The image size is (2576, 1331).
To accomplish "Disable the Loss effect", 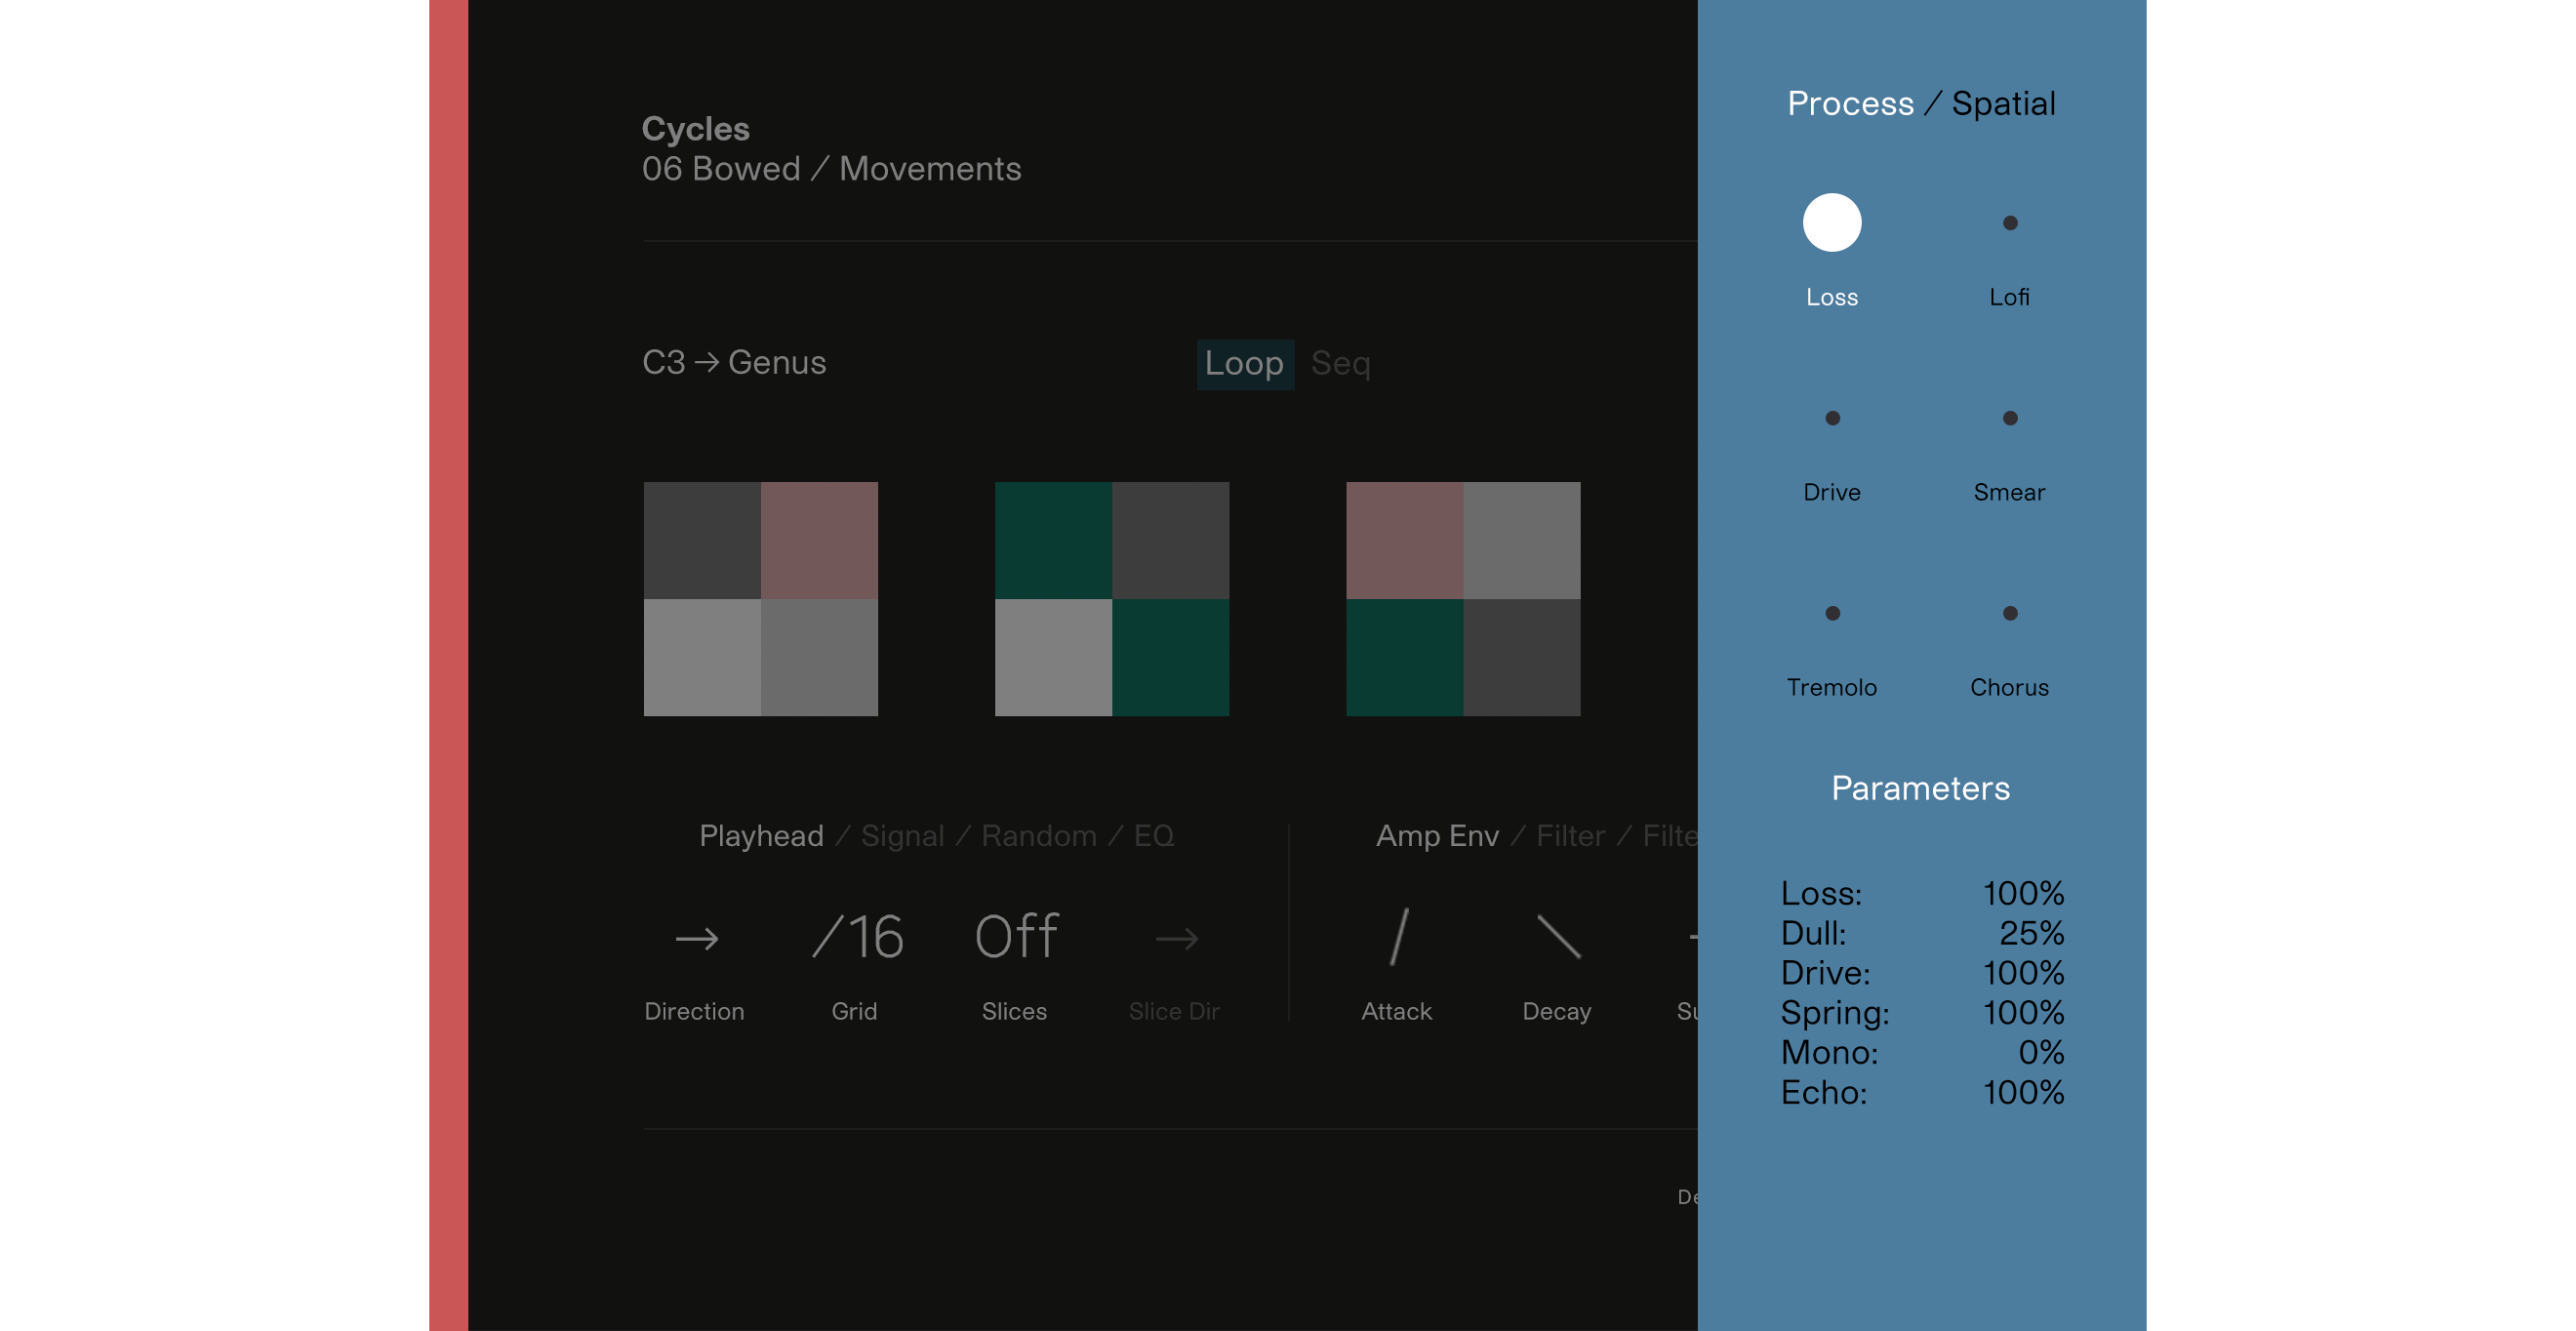I will pos(1831,222).
